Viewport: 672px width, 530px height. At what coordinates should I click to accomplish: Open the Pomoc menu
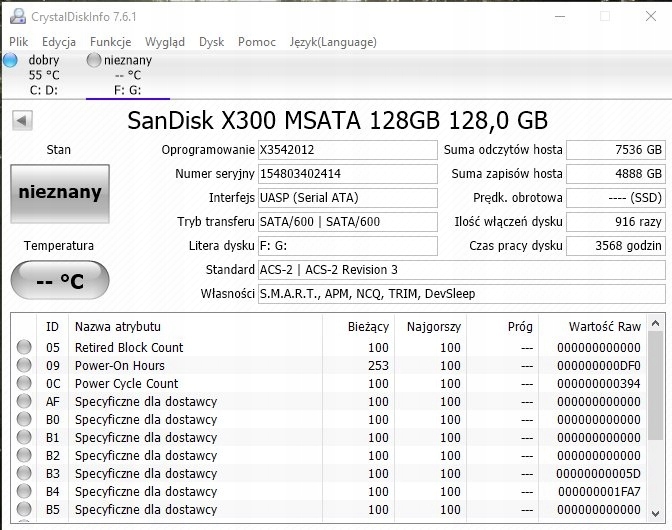pos(257,42)
